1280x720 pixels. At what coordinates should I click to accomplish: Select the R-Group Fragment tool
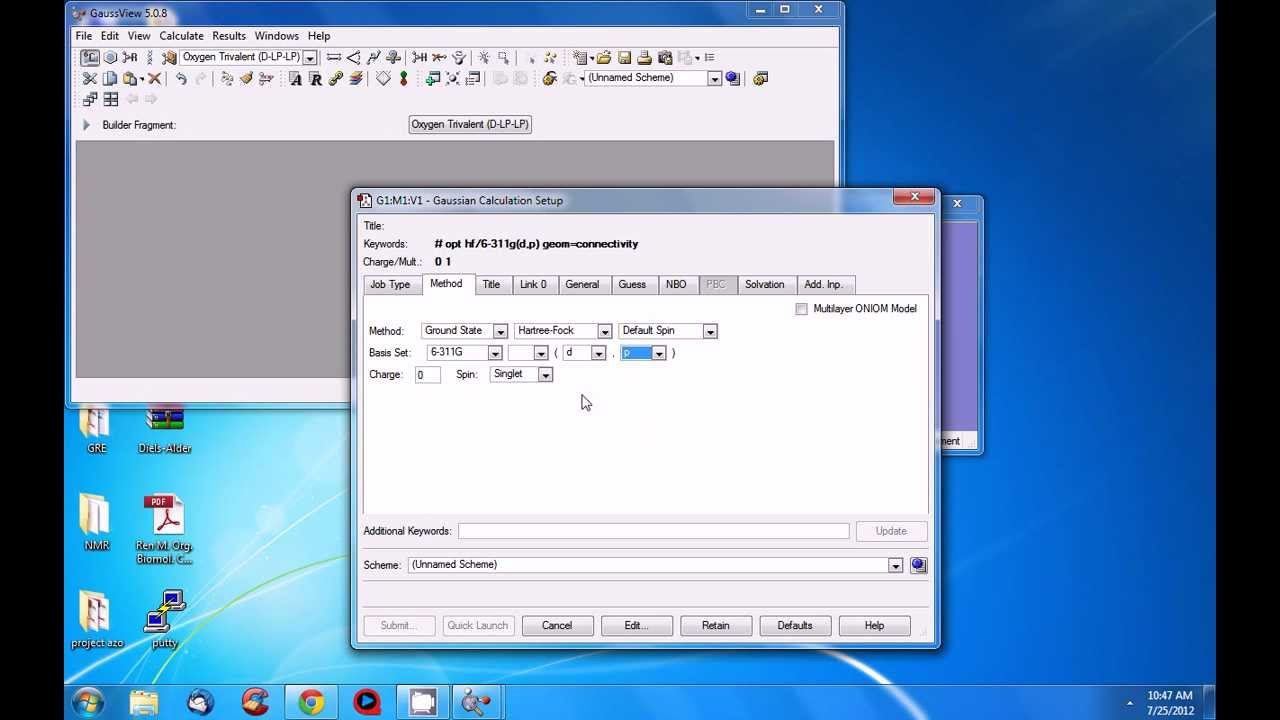[130, 57]
